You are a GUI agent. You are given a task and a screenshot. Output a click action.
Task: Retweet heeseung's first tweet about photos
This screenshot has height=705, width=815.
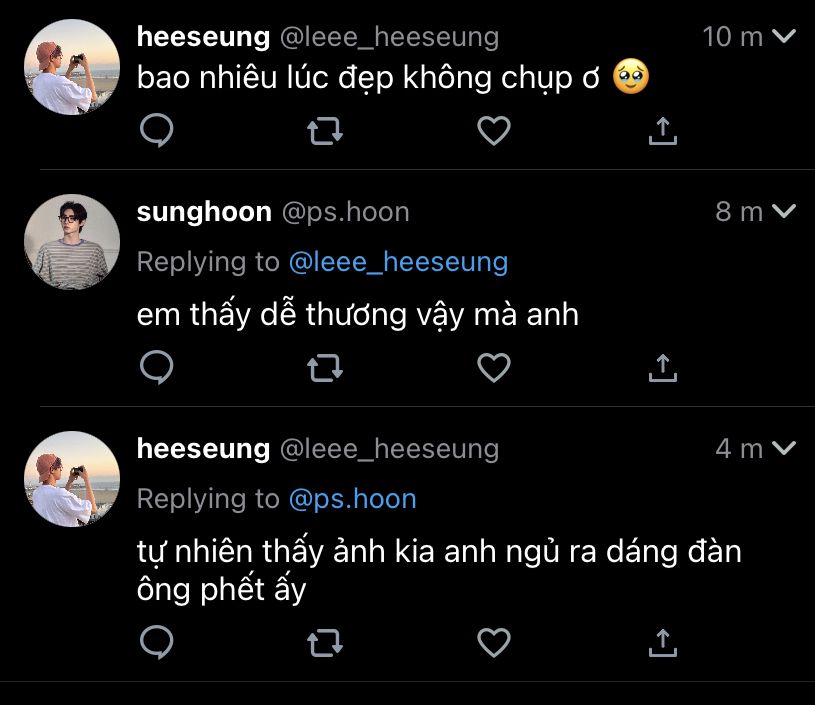coord(322,131)
